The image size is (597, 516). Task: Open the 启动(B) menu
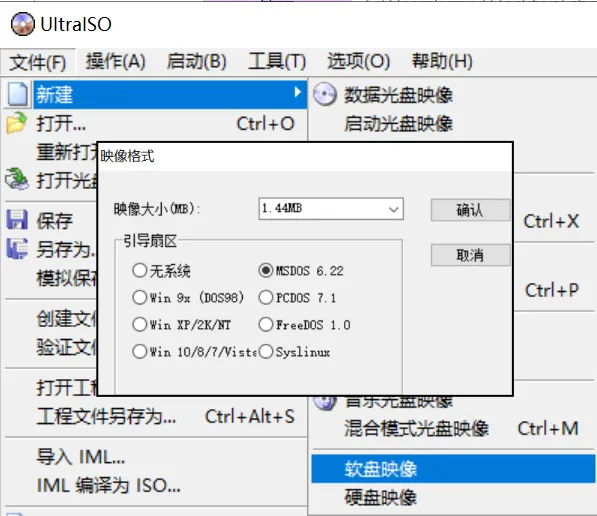pos(196,61)
